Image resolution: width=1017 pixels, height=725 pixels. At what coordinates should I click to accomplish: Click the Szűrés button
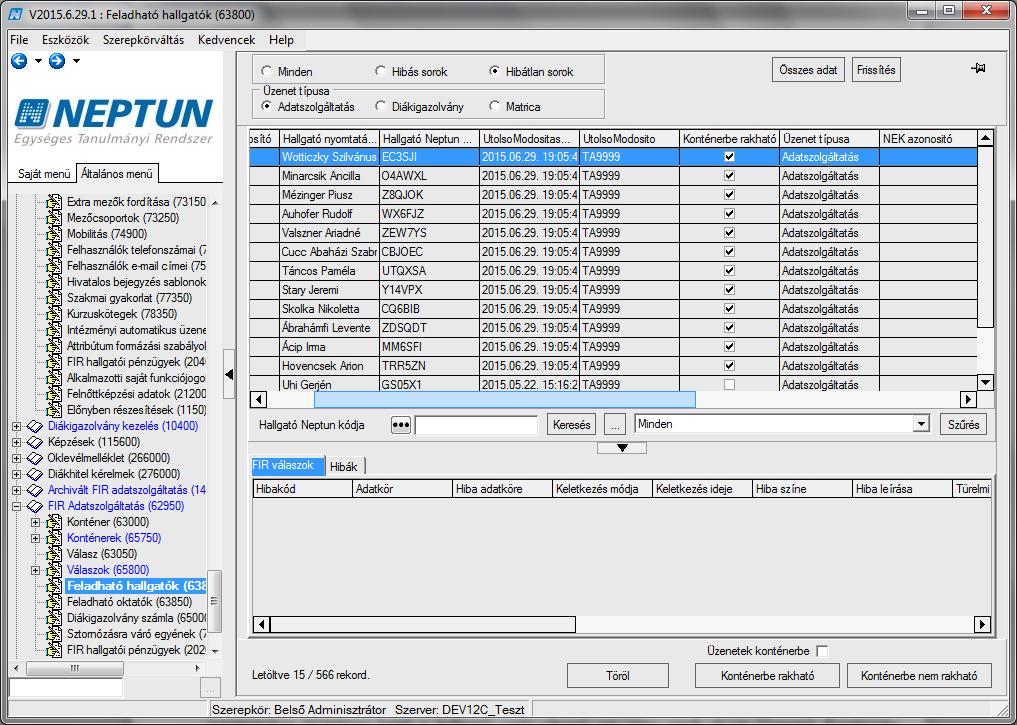[x=964, y=425]
